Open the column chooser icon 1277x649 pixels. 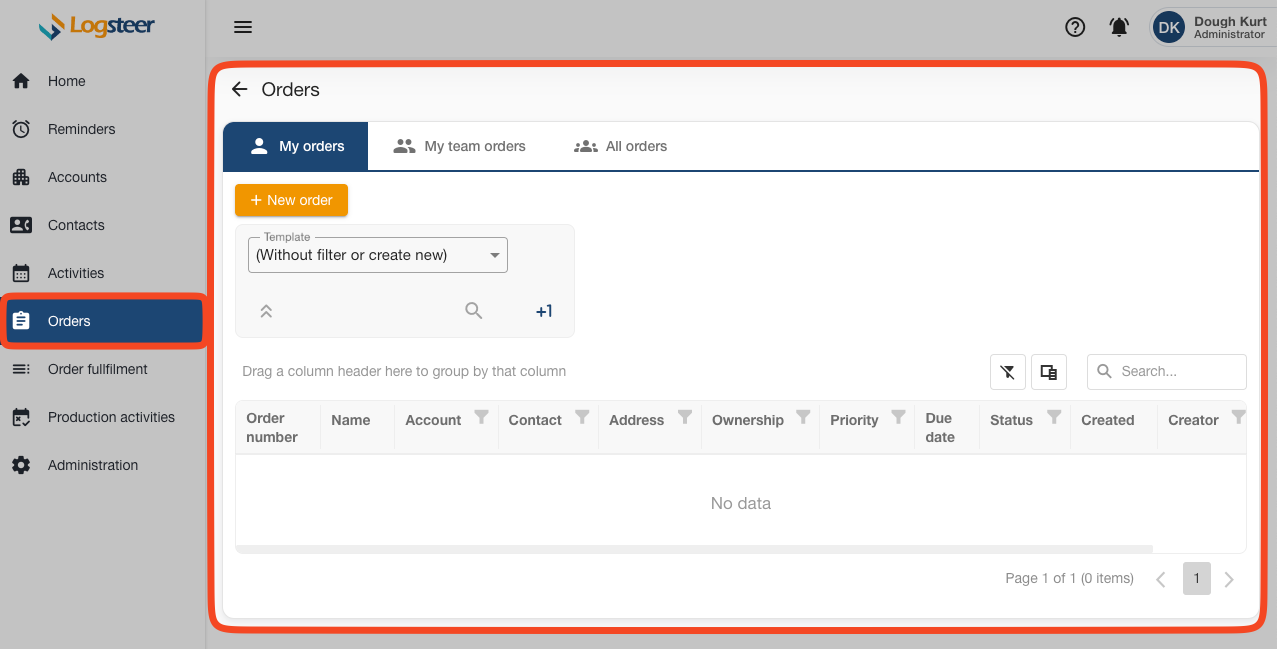coord(1048,372)
